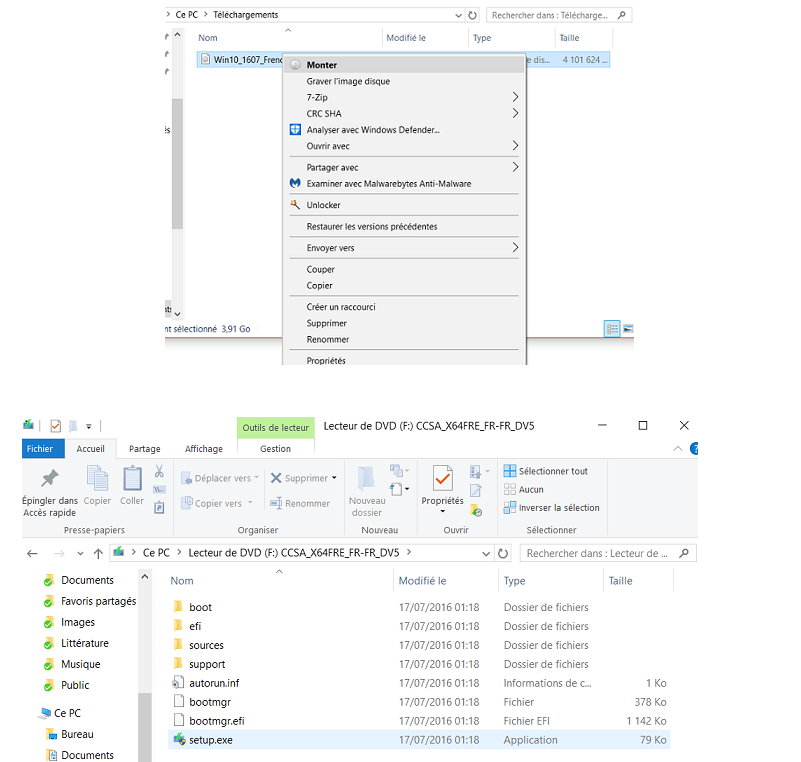Click the scissors cut icon in the ribbon
Image resolution: width=801 pixels, height=762 pixels.
pyautogui.click(x=159, y=471)
